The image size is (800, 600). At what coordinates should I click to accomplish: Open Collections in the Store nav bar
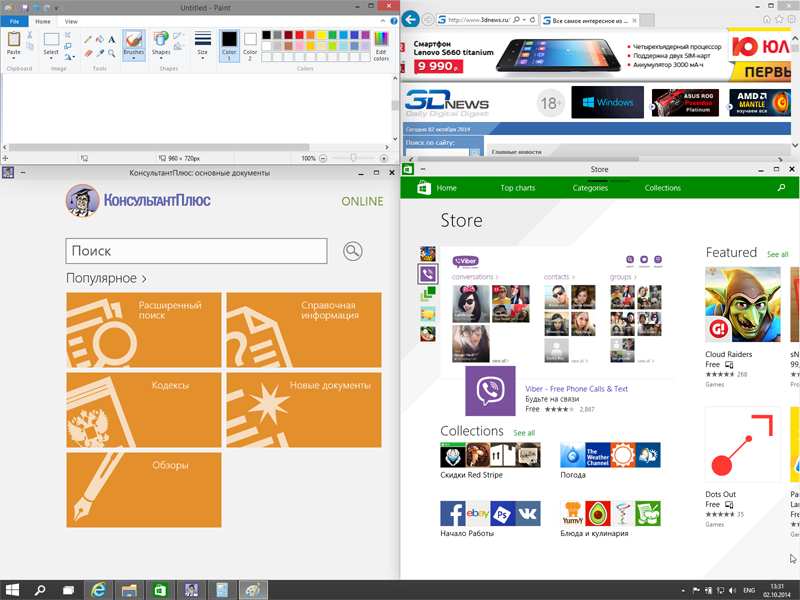[x=662, y=188]
